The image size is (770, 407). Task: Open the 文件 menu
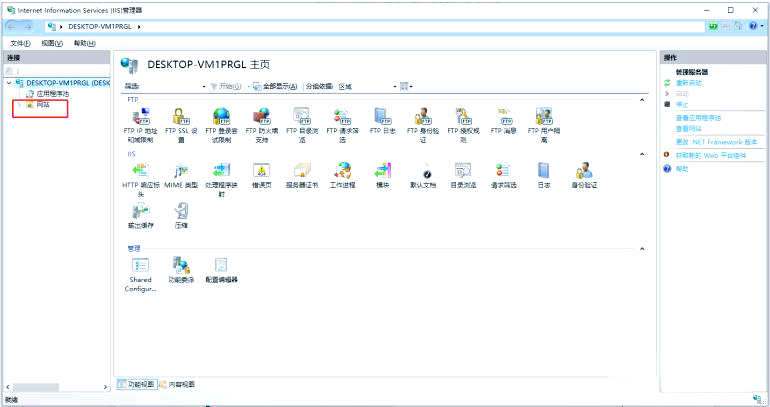21,43
